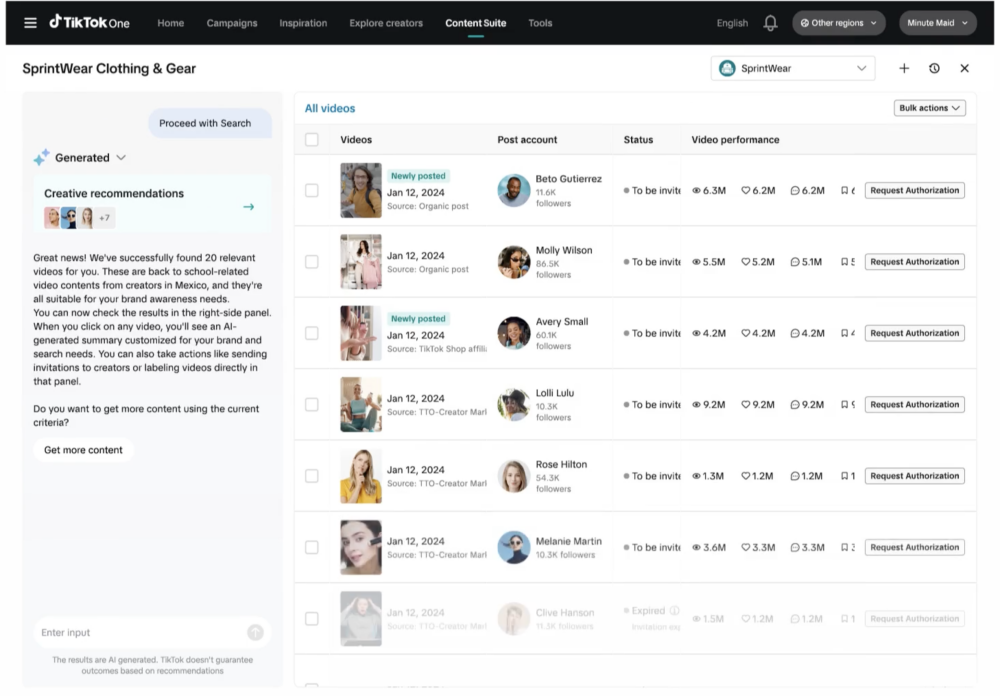This screenshot has height=696, width=1000.
Task: Click Rose Hilton profile avatar
Action: [514, 476]
